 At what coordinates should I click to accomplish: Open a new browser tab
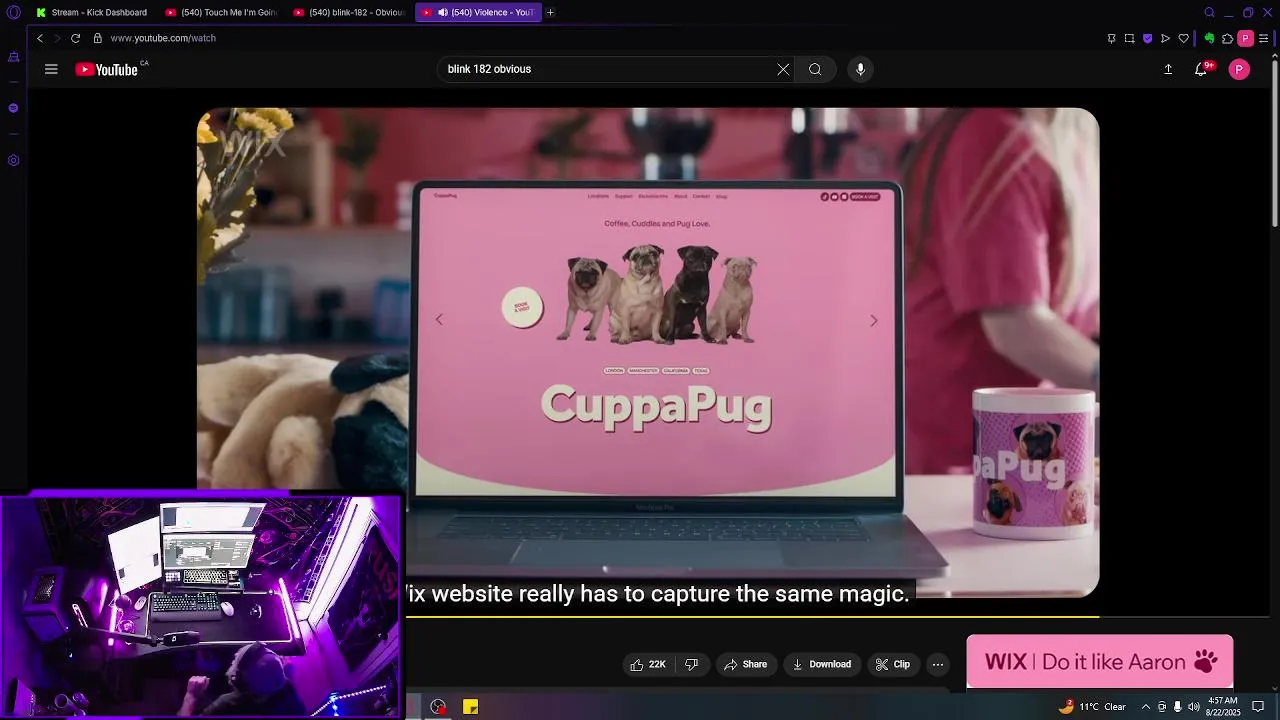[x=550, y=12]
